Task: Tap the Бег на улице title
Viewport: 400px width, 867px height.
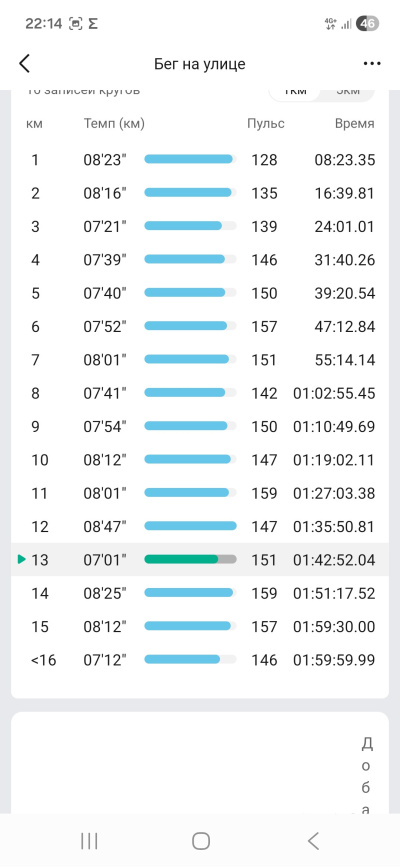Action: pyautogui.click(x=200, y=64)
